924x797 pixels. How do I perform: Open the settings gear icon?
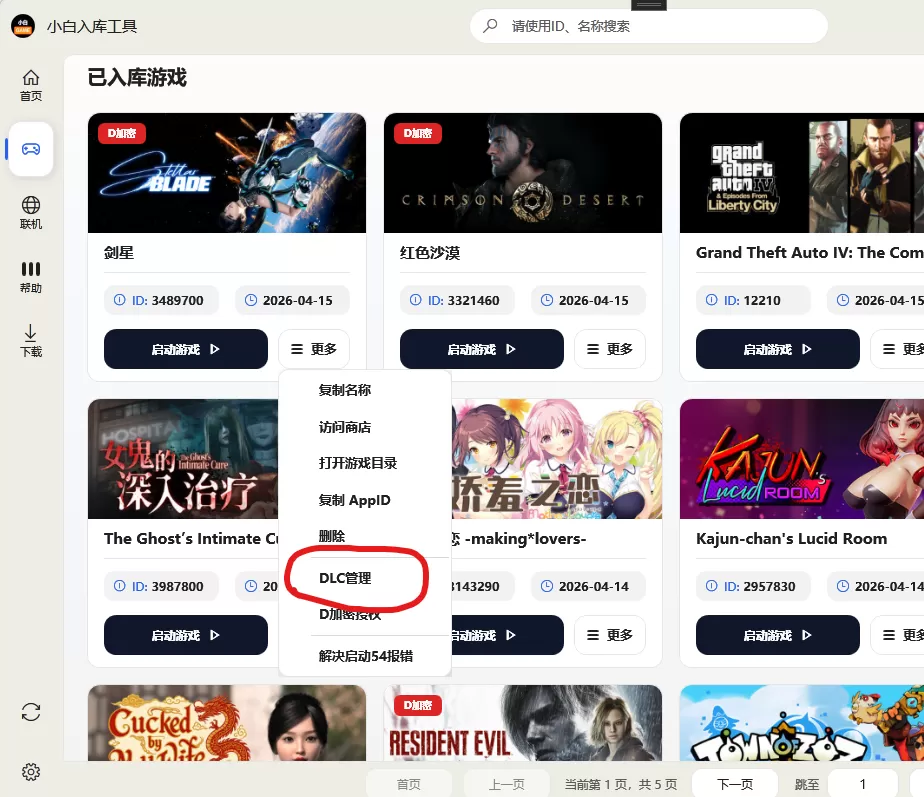click(x=31, y=772)
